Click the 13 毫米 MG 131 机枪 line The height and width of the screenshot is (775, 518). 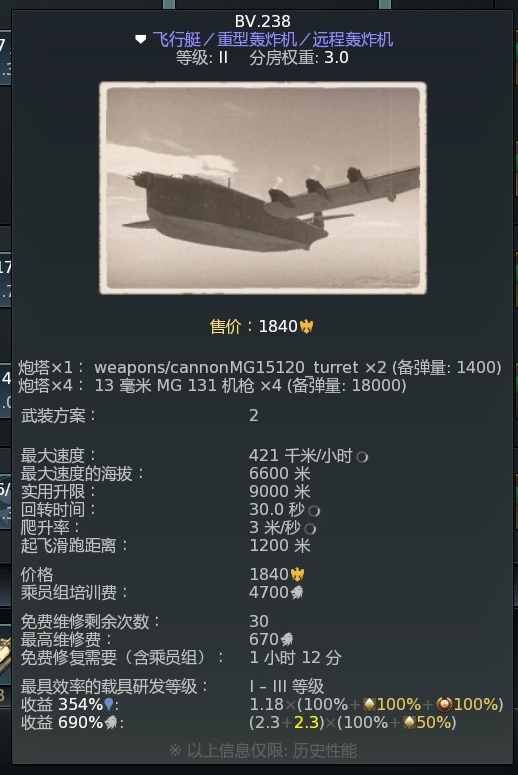coord(212,386)
